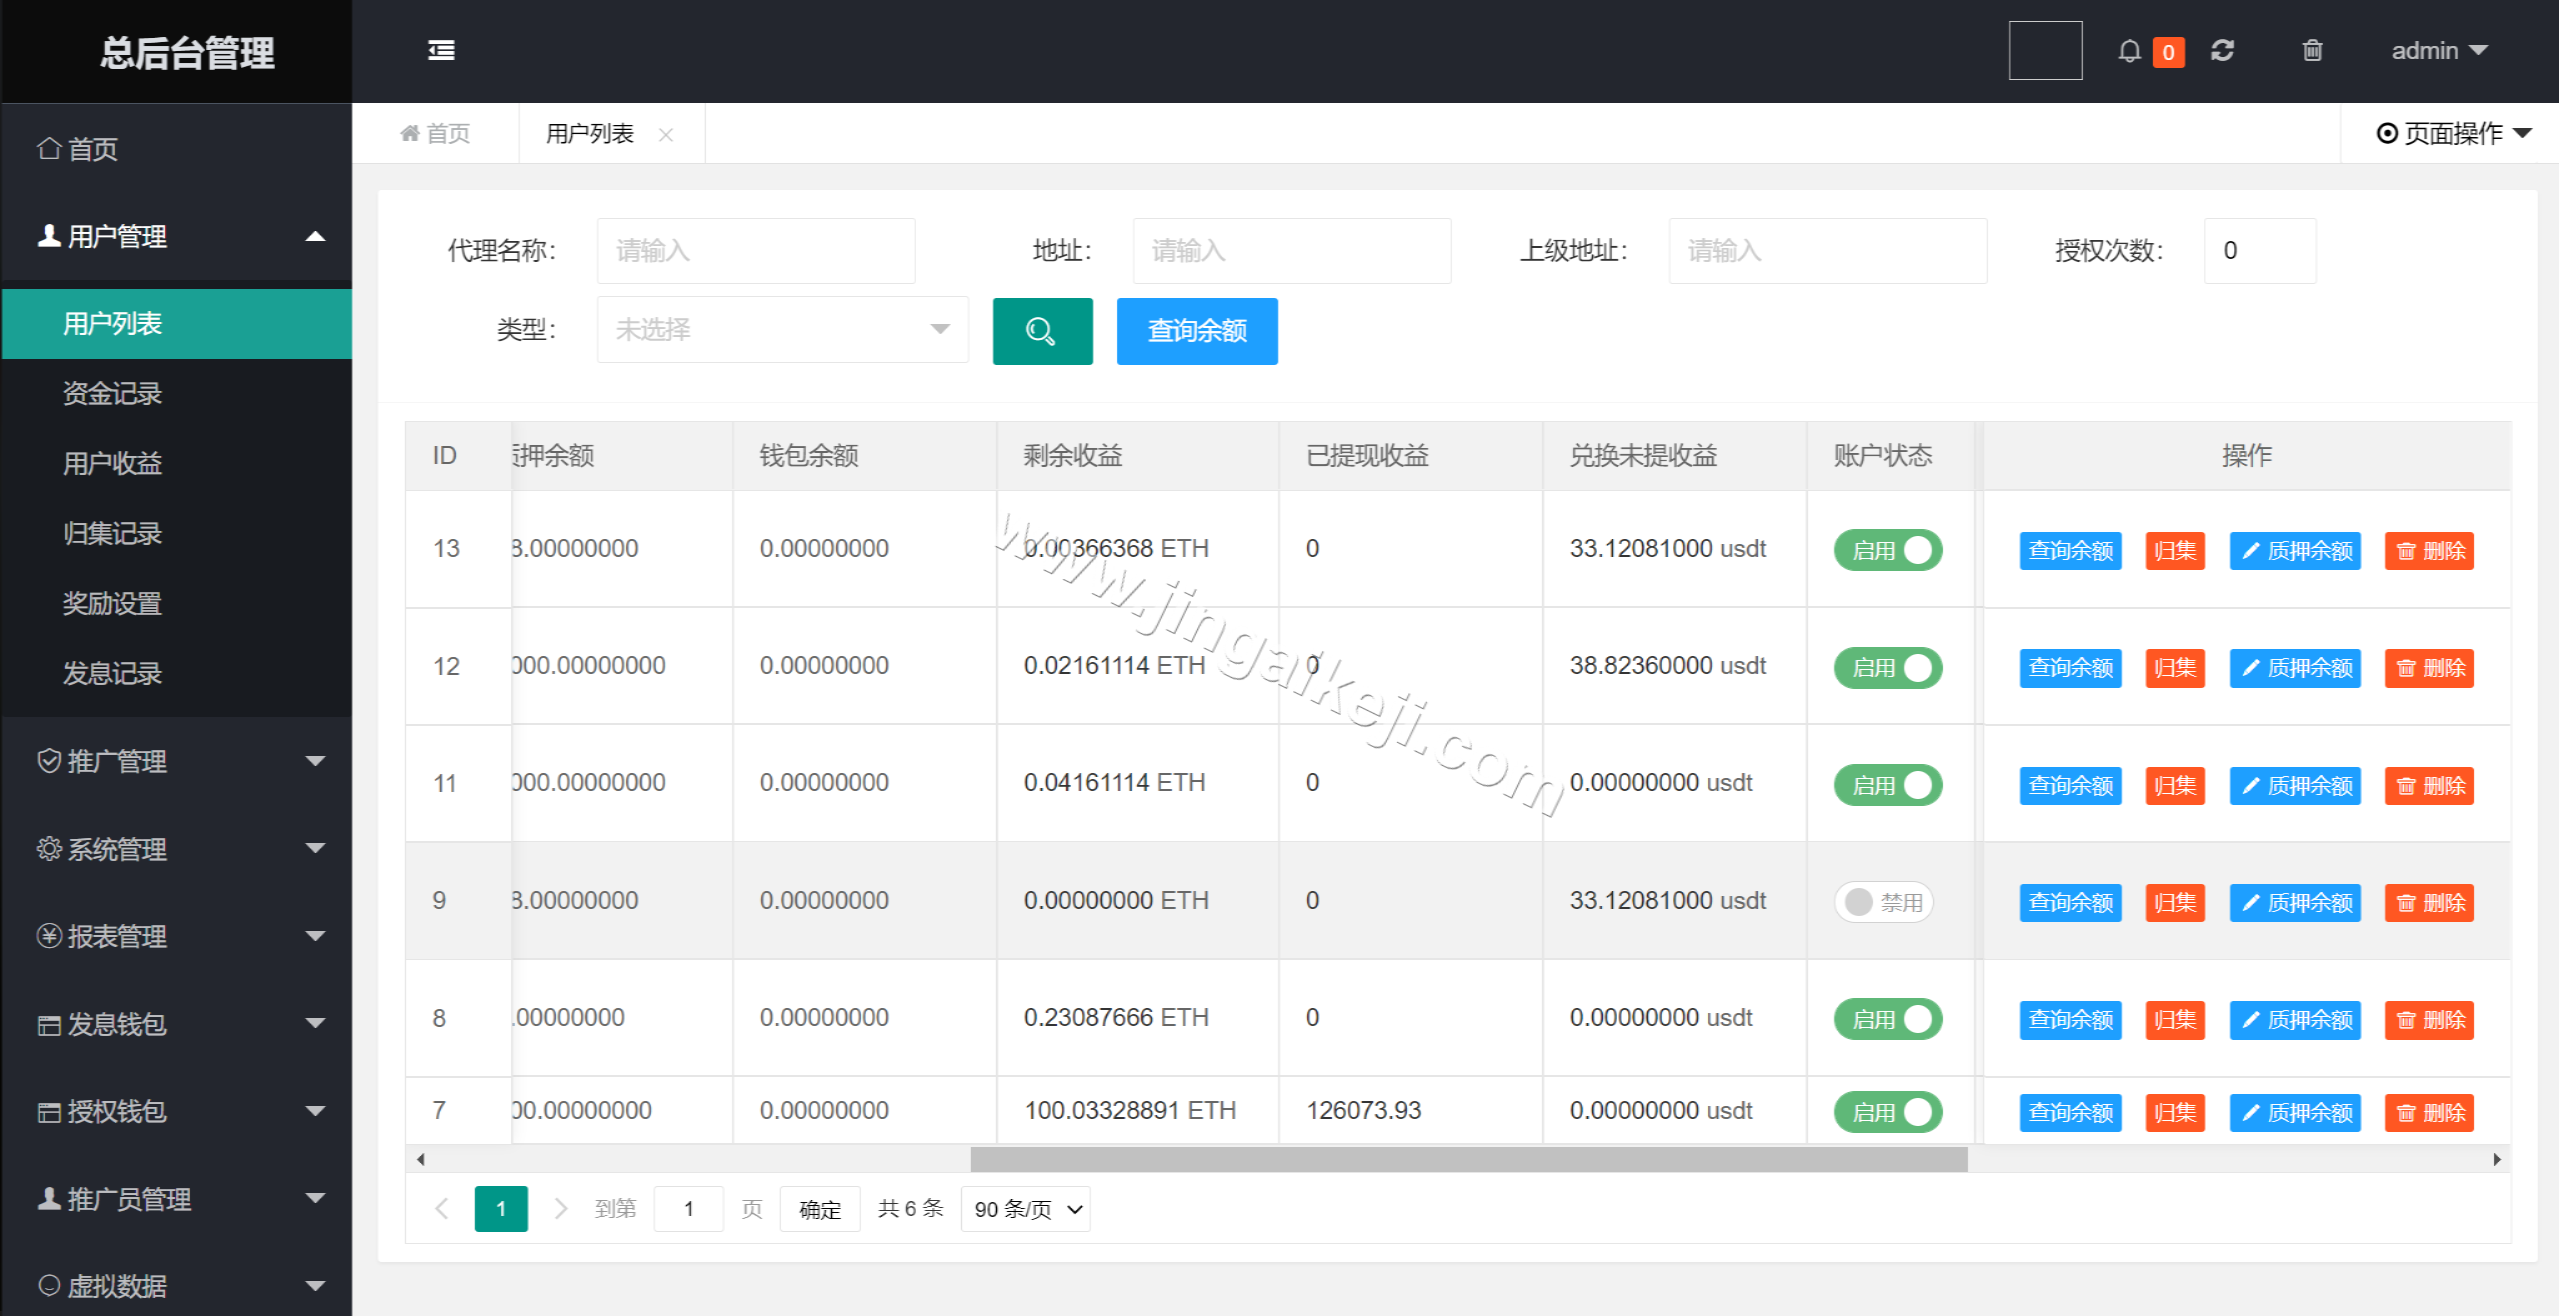Click the green magnifier search button

pyautogui.click(x=1042, y=330)
